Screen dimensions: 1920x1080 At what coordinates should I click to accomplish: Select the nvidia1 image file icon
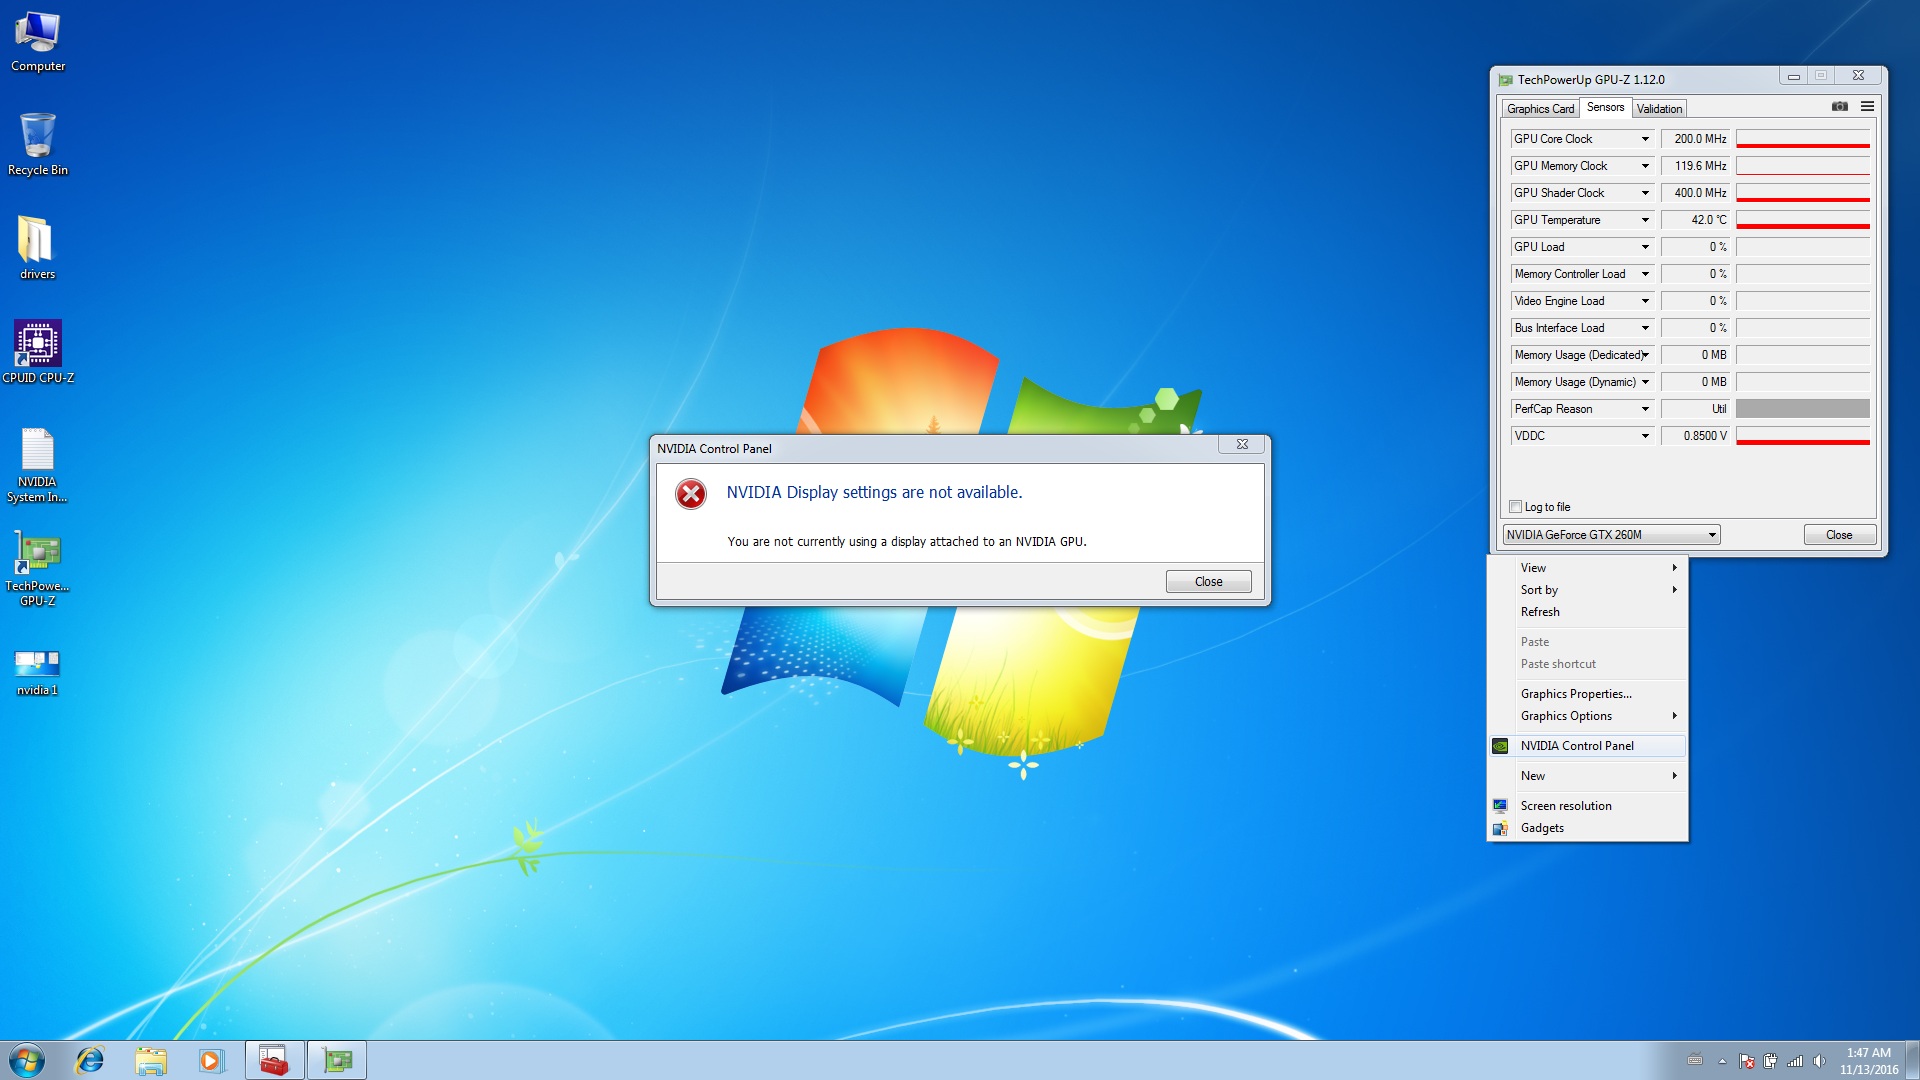click(x=38, y=672)
